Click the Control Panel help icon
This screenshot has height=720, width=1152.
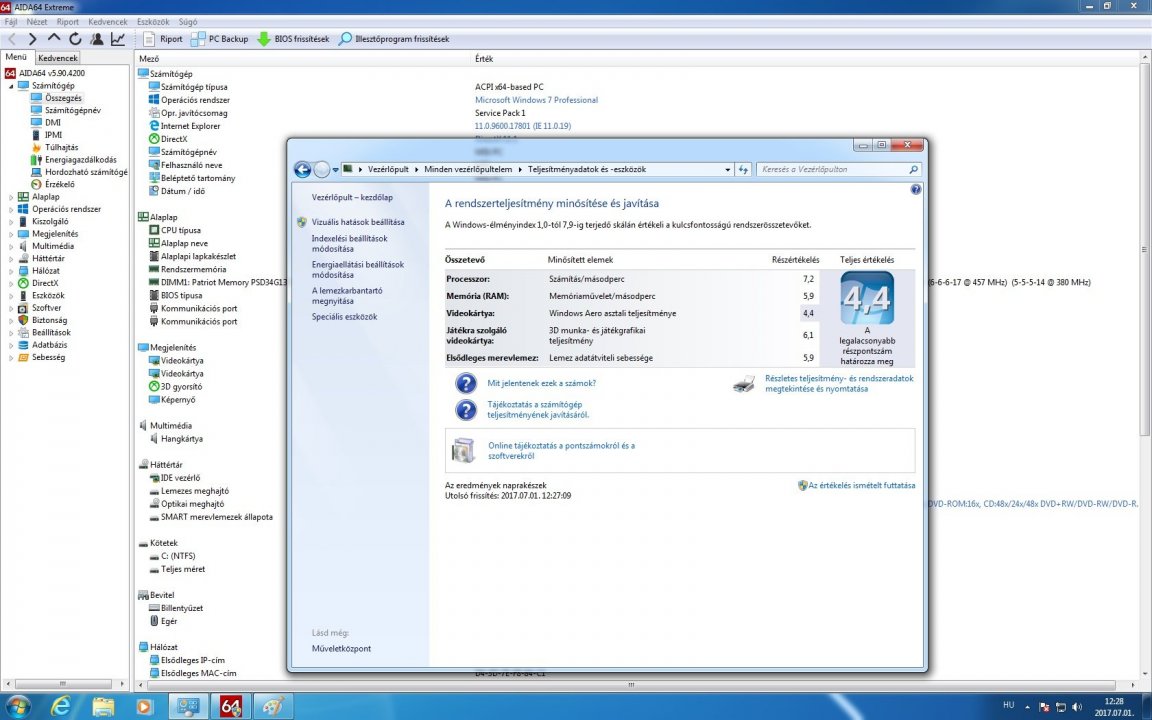[x=915, y=190]
